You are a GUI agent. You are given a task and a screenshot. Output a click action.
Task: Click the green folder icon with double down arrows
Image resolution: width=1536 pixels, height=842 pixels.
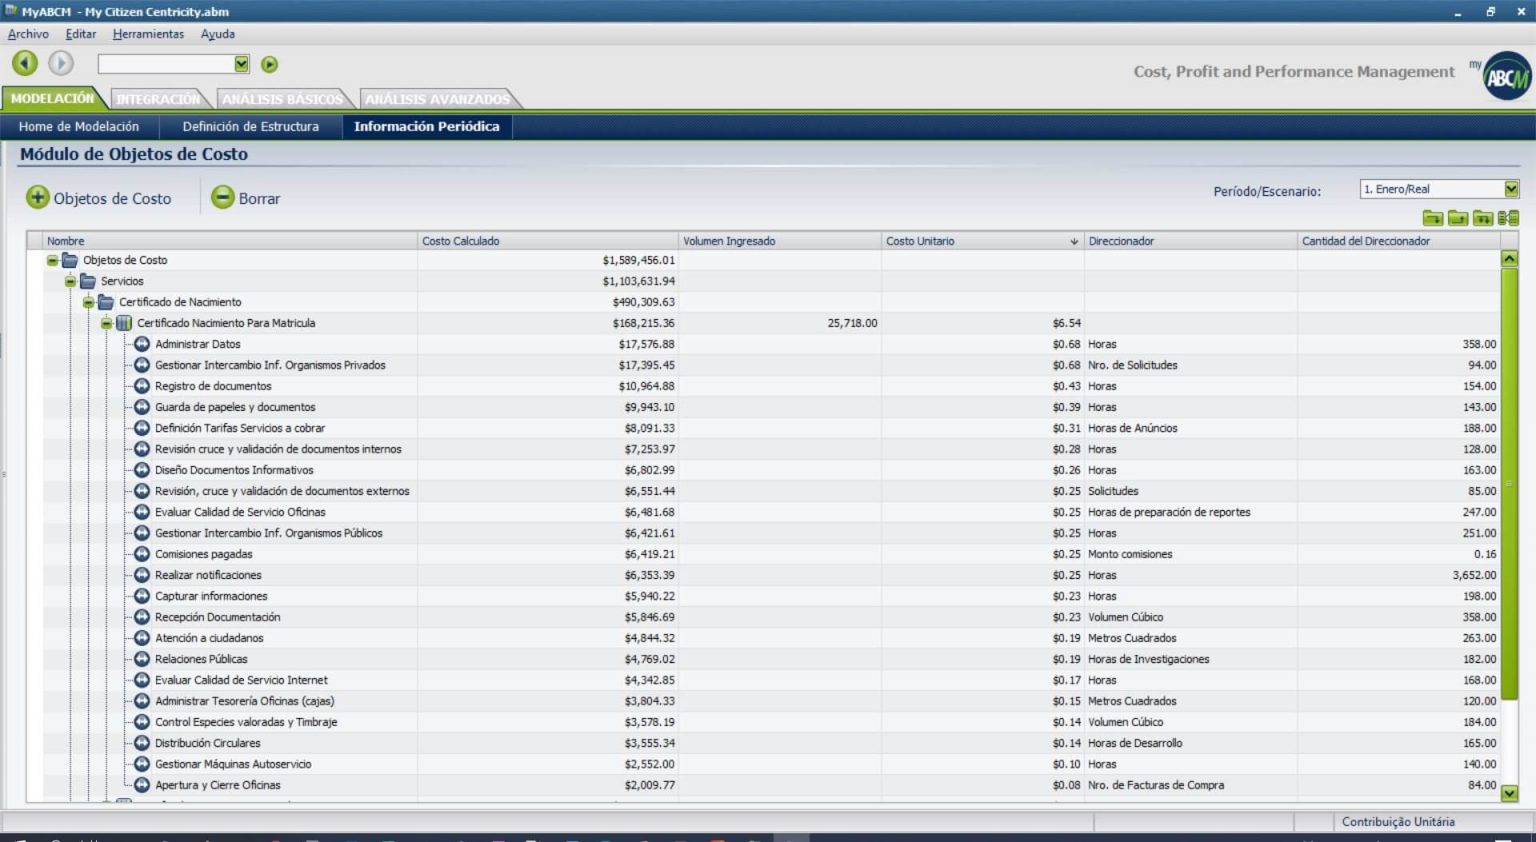pos(1483,218)
